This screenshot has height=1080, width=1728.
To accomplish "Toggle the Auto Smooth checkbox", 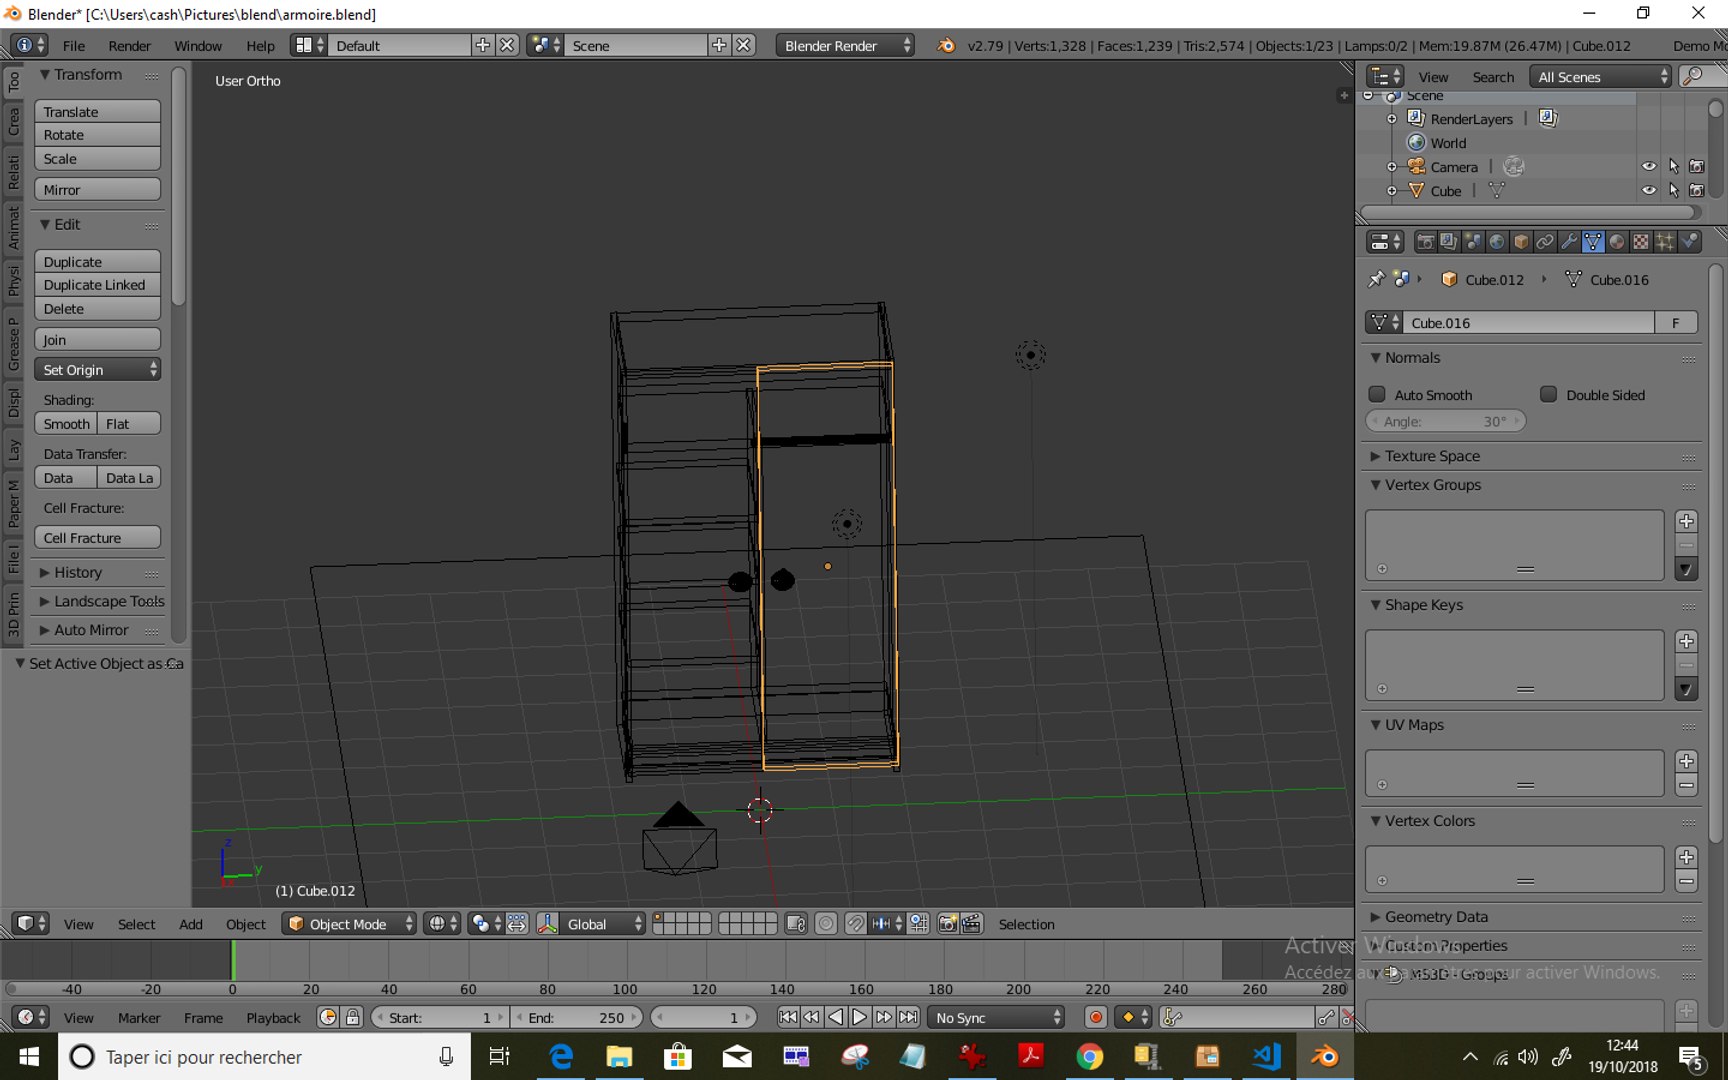I will point(1377,394).
